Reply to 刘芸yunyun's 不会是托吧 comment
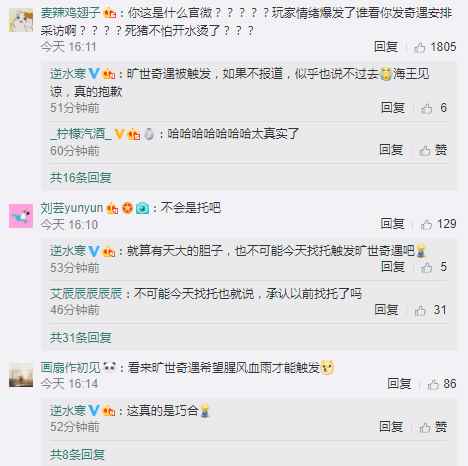 (392, 224)
